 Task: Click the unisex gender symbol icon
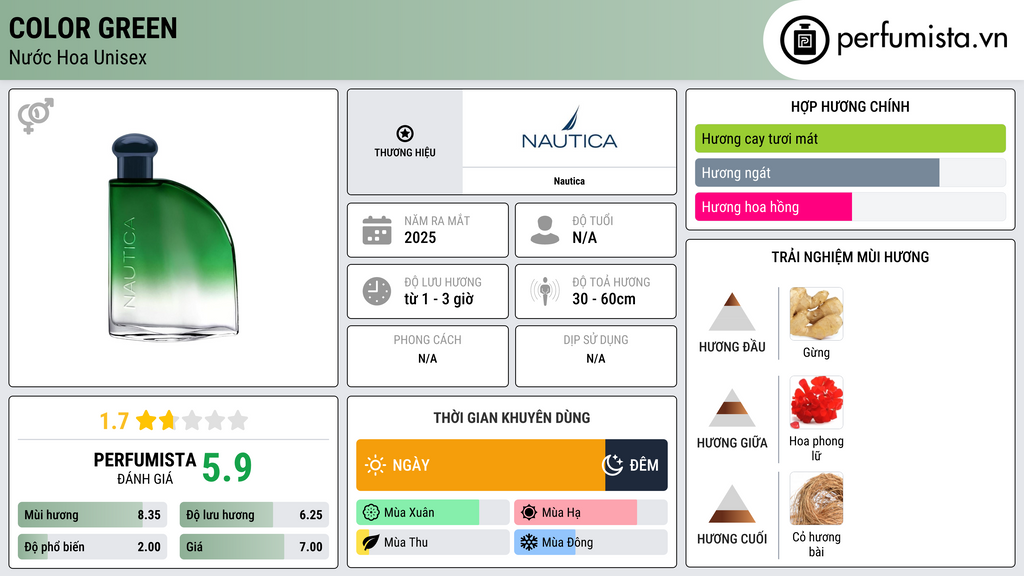[x=35, y=116]
